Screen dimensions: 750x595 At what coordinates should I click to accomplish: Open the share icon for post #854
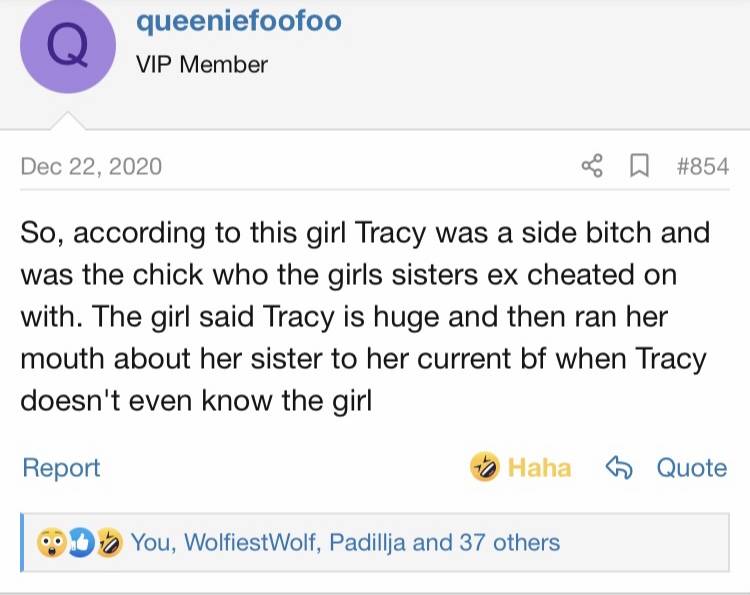592,166
